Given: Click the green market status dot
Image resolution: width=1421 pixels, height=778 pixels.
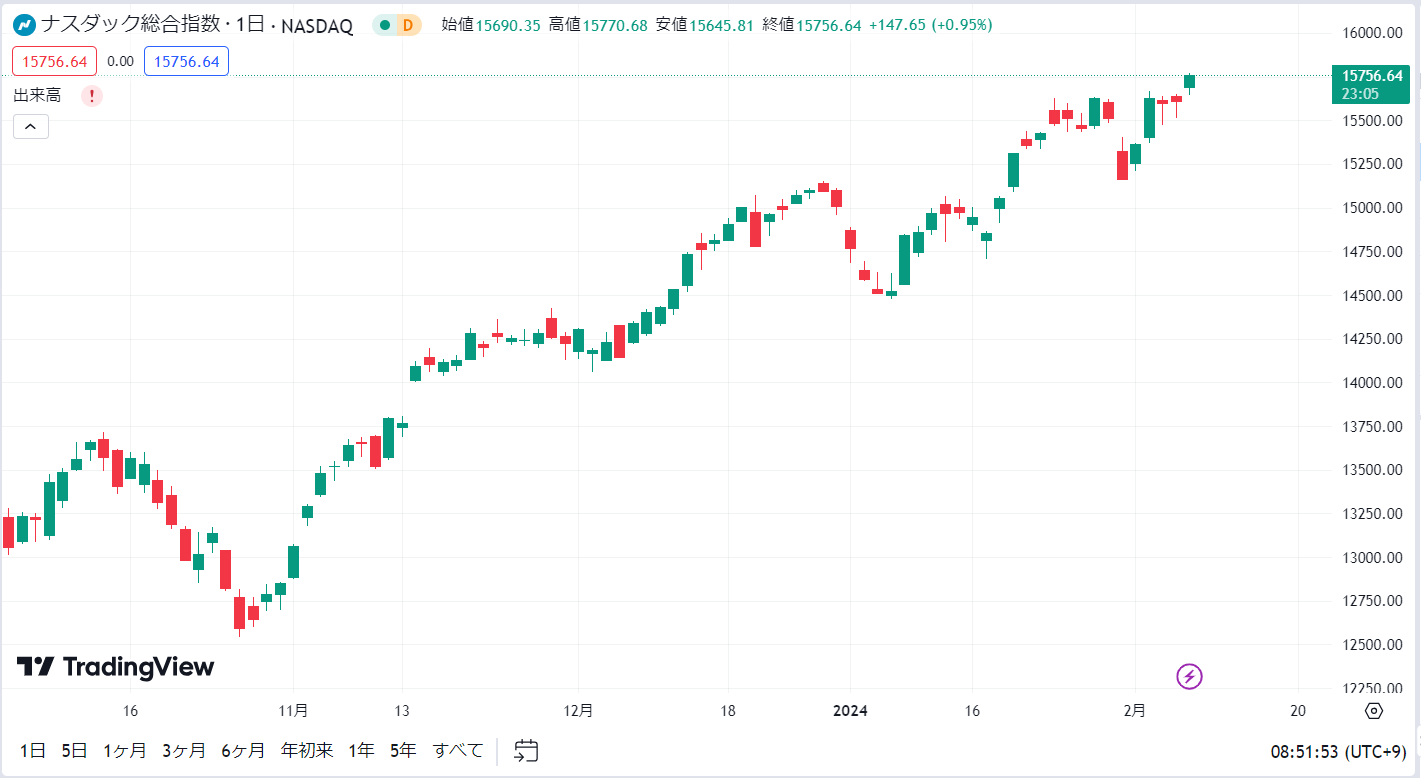Looking at the screenshot, I should (385, 25).
